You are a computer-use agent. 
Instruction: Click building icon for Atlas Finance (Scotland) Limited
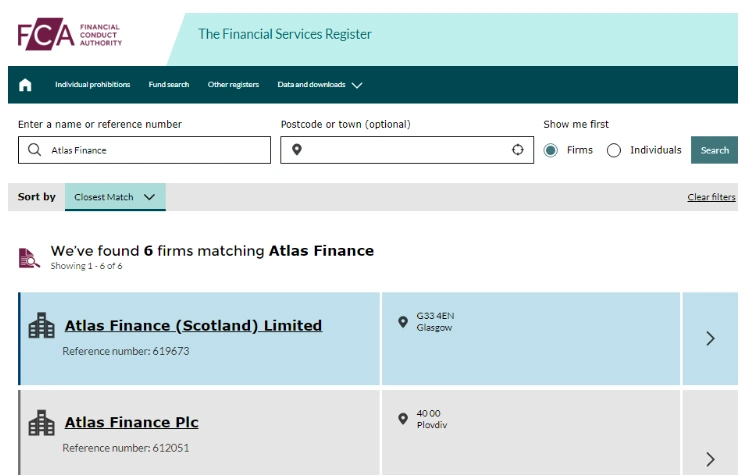click(42, 326)
